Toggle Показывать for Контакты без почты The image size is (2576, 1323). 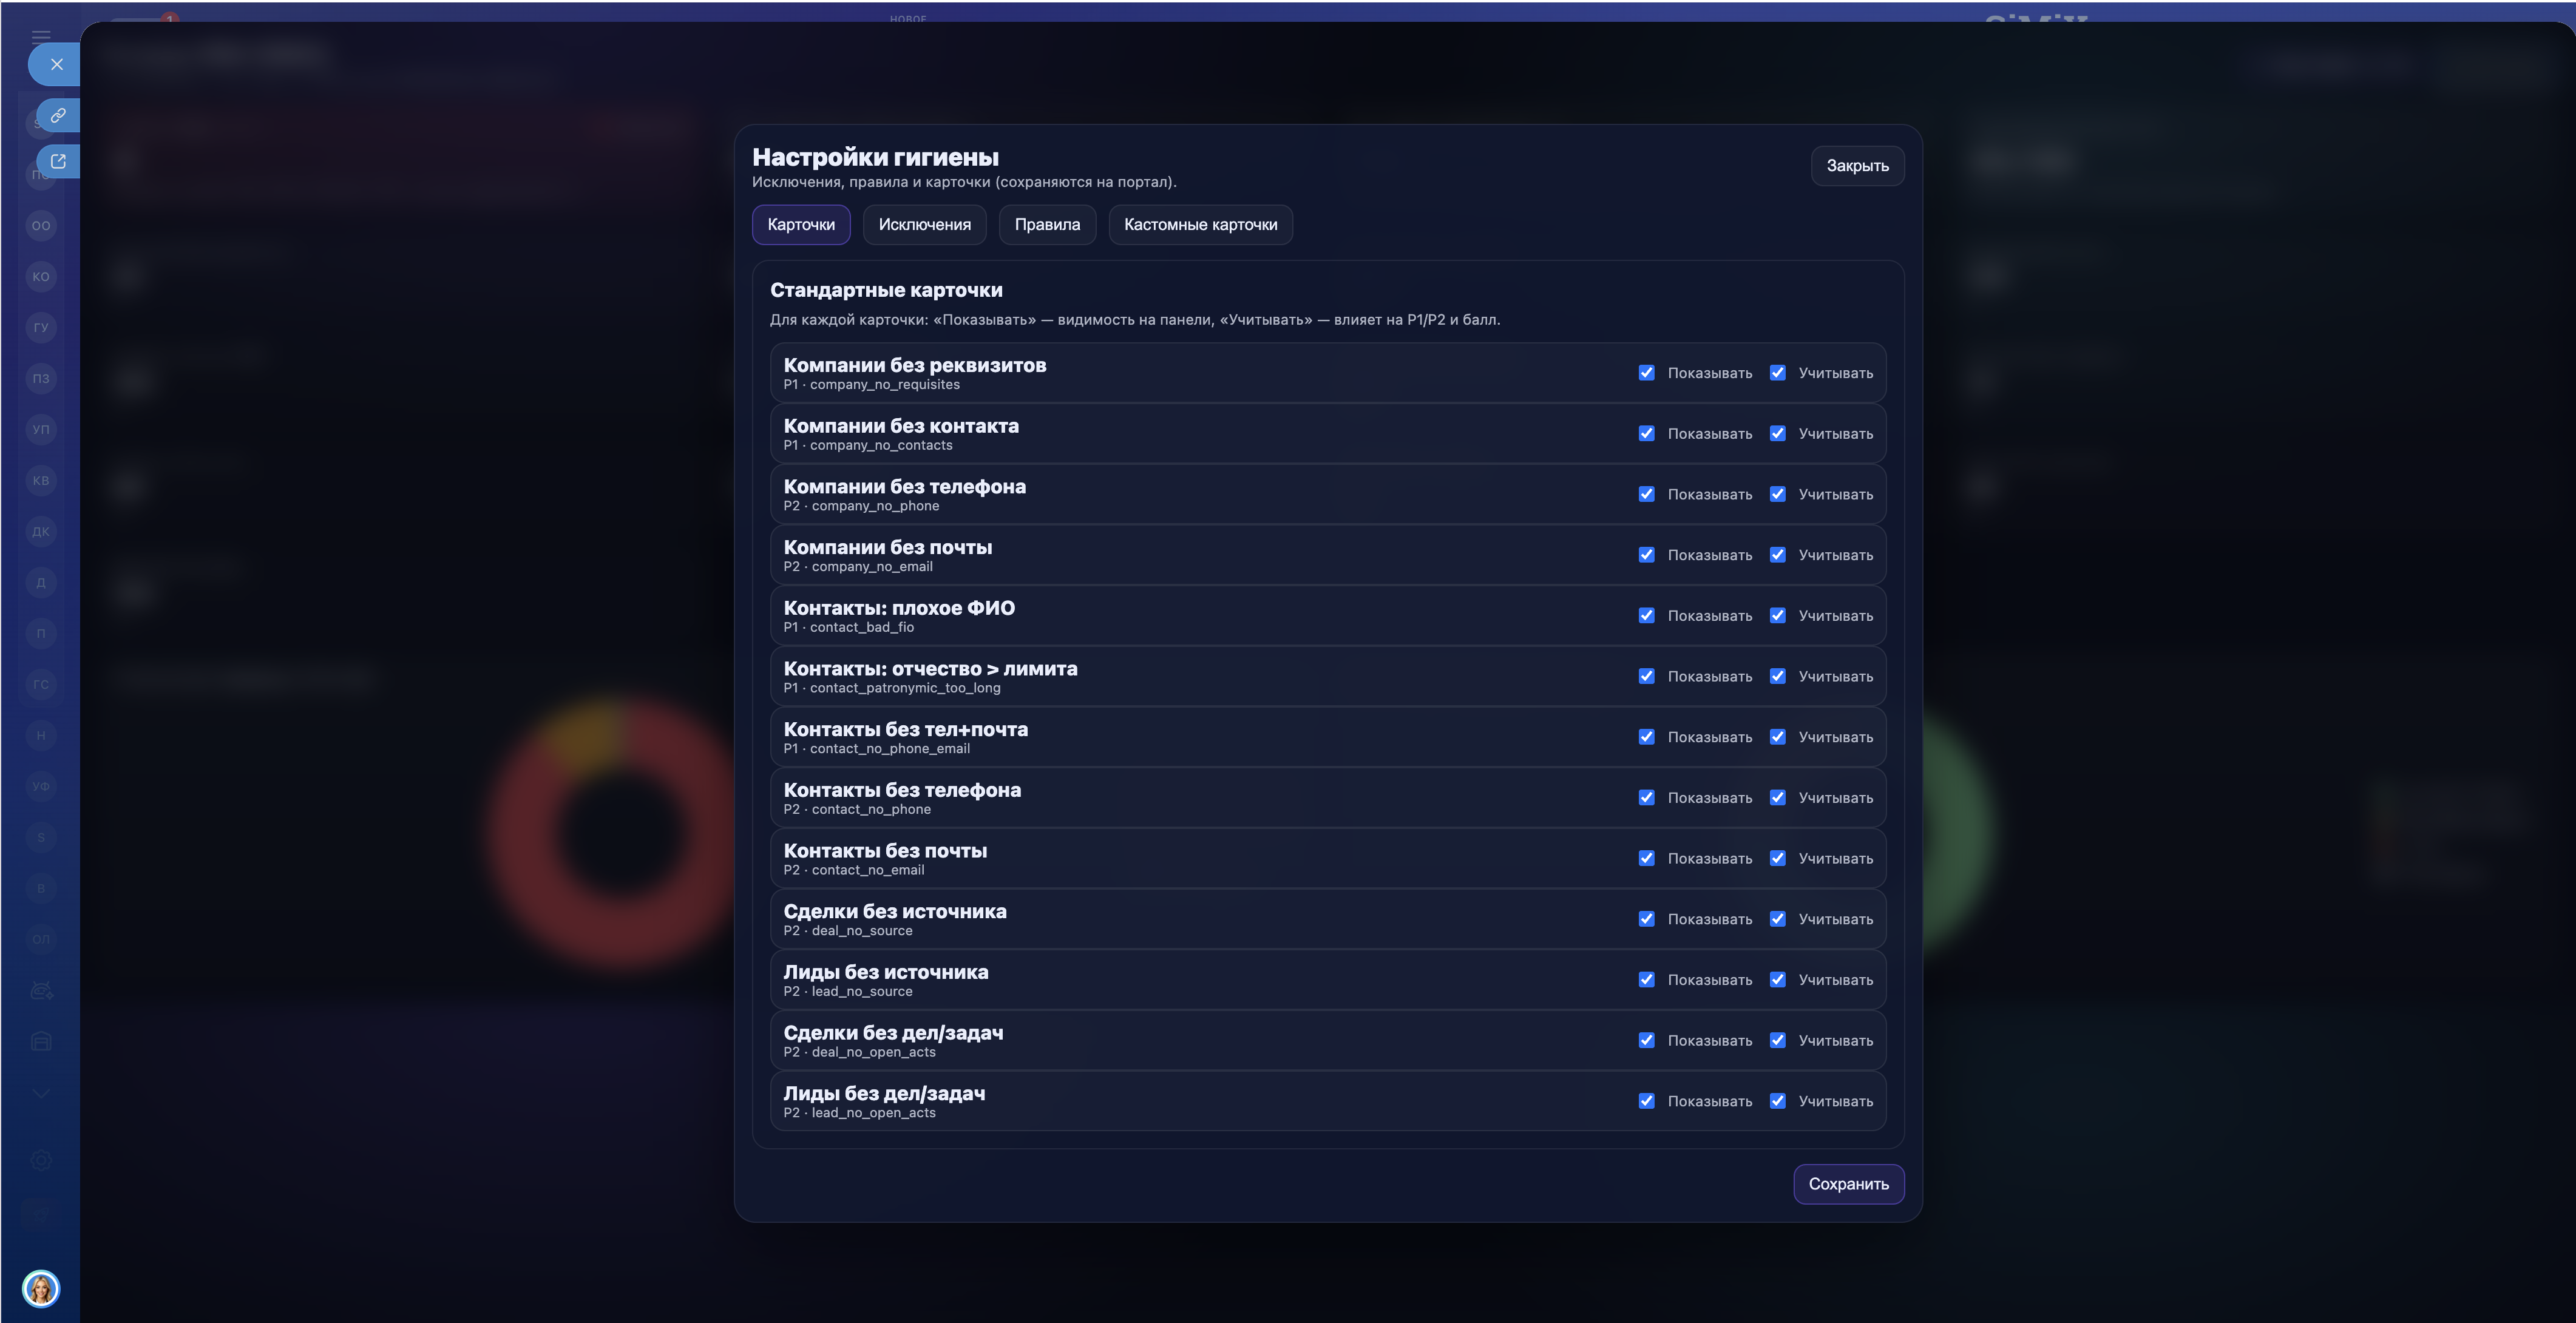[1646, 858]
